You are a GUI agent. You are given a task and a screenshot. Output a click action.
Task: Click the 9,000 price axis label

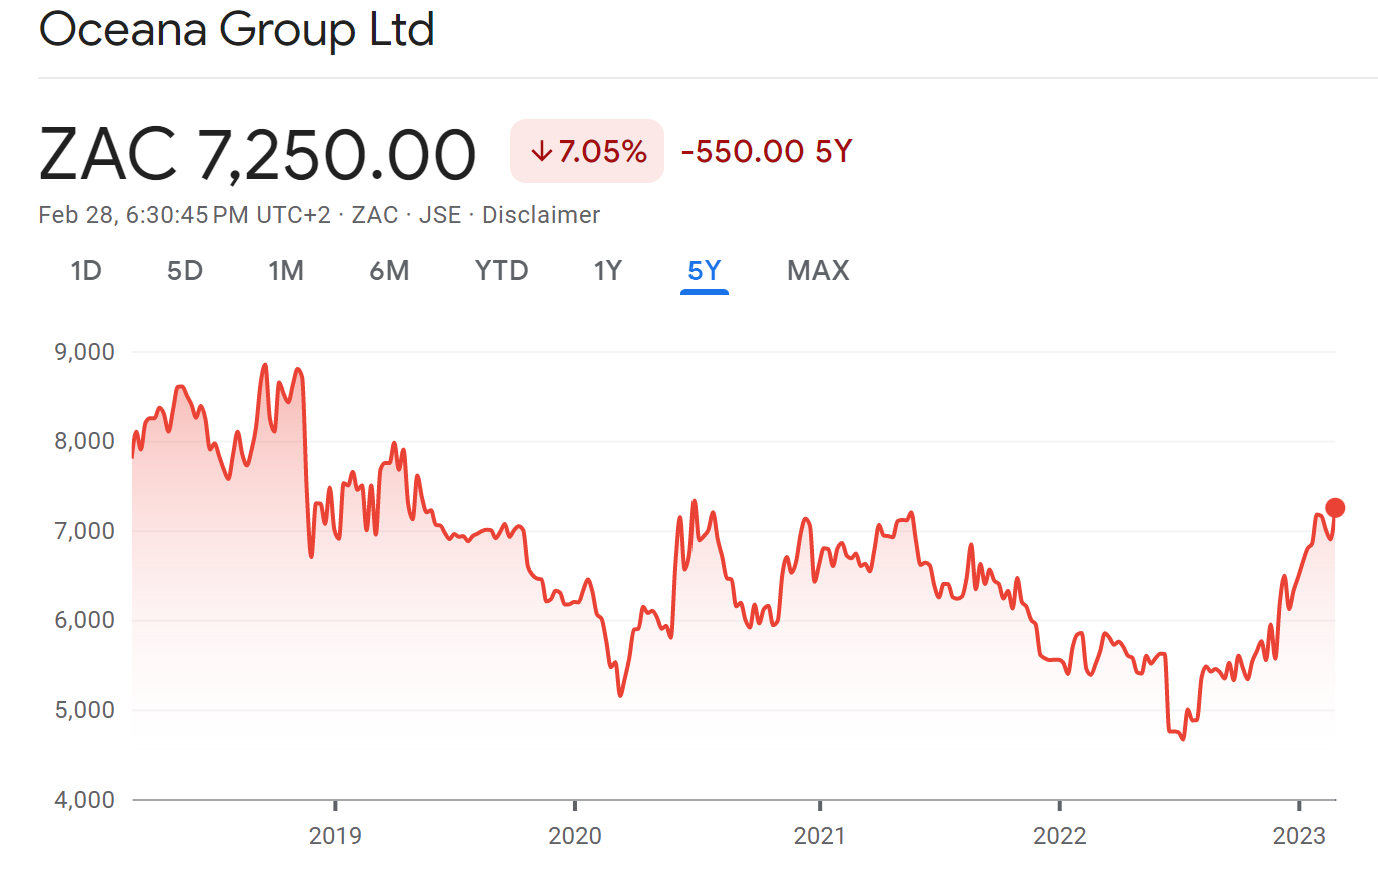[x=85, y=352]
